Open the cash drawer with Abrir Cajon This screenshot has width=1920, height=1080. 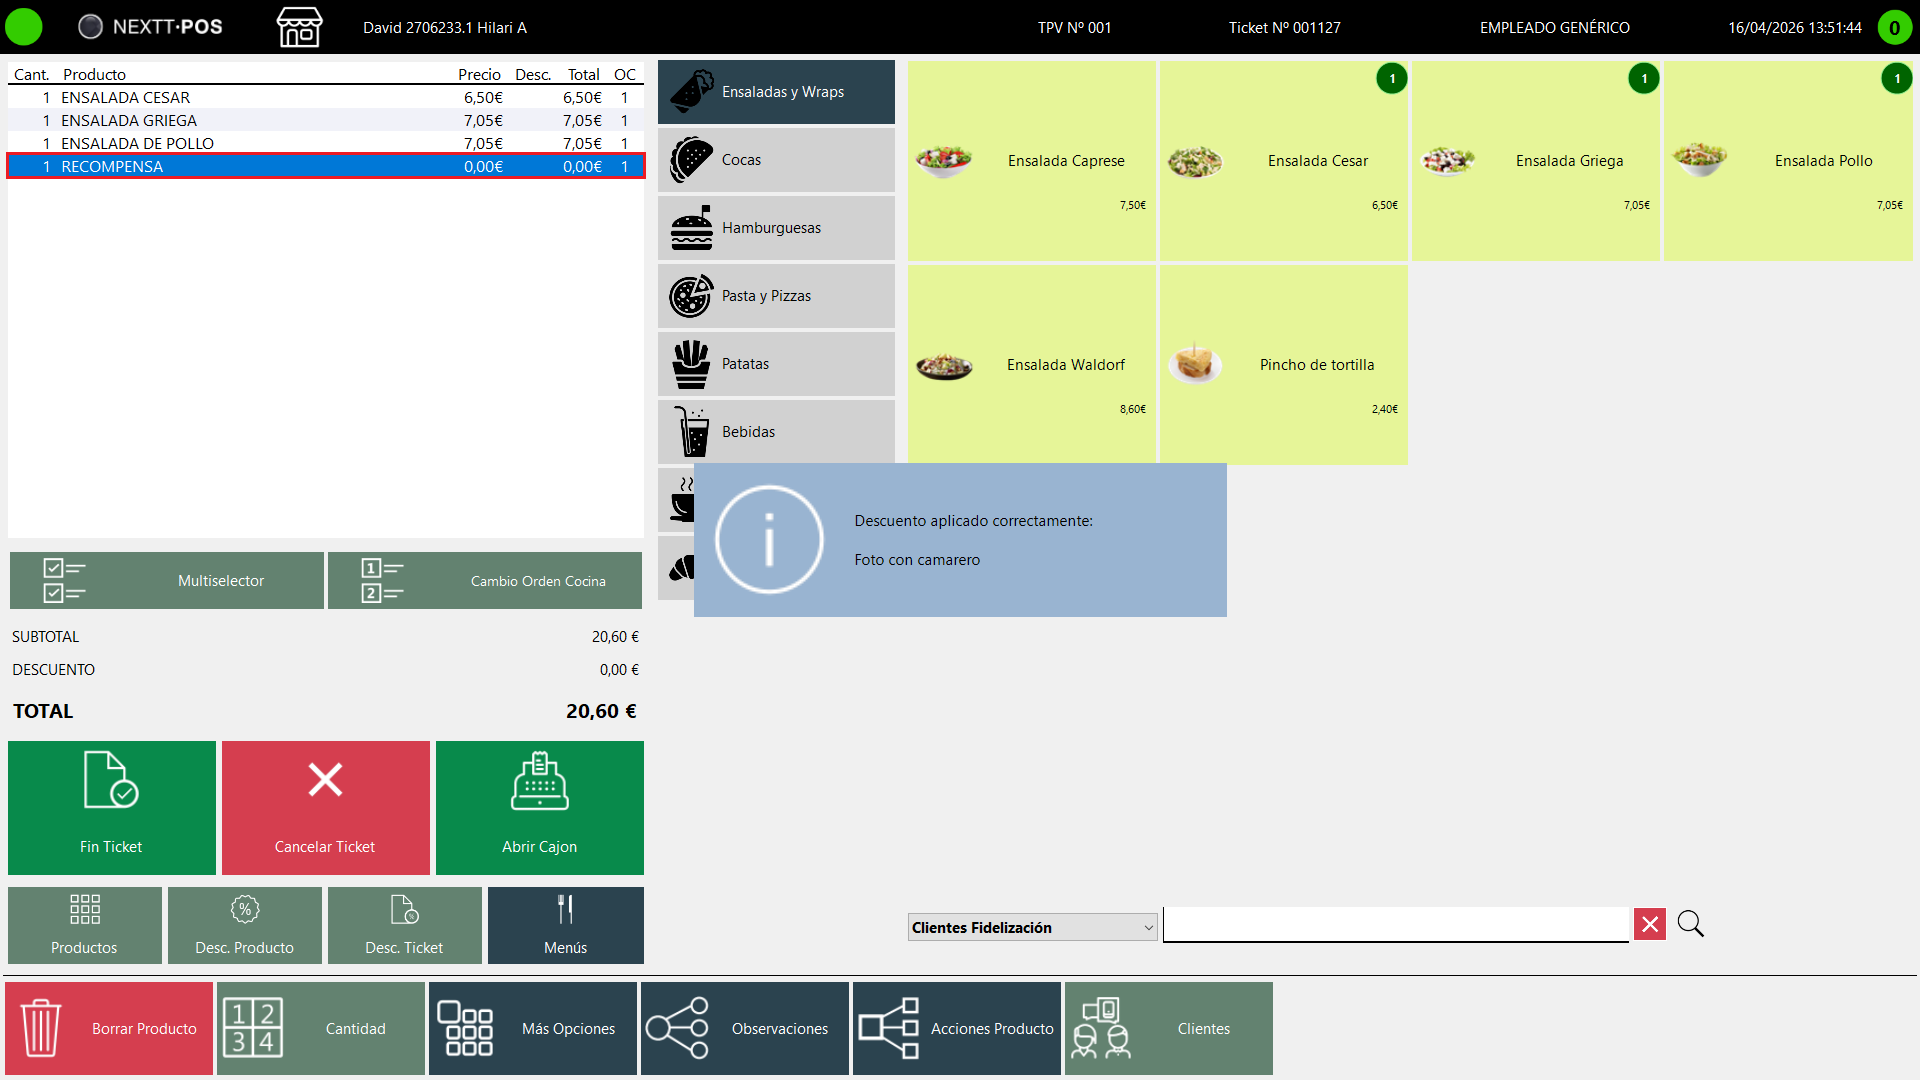click(540, 808)
